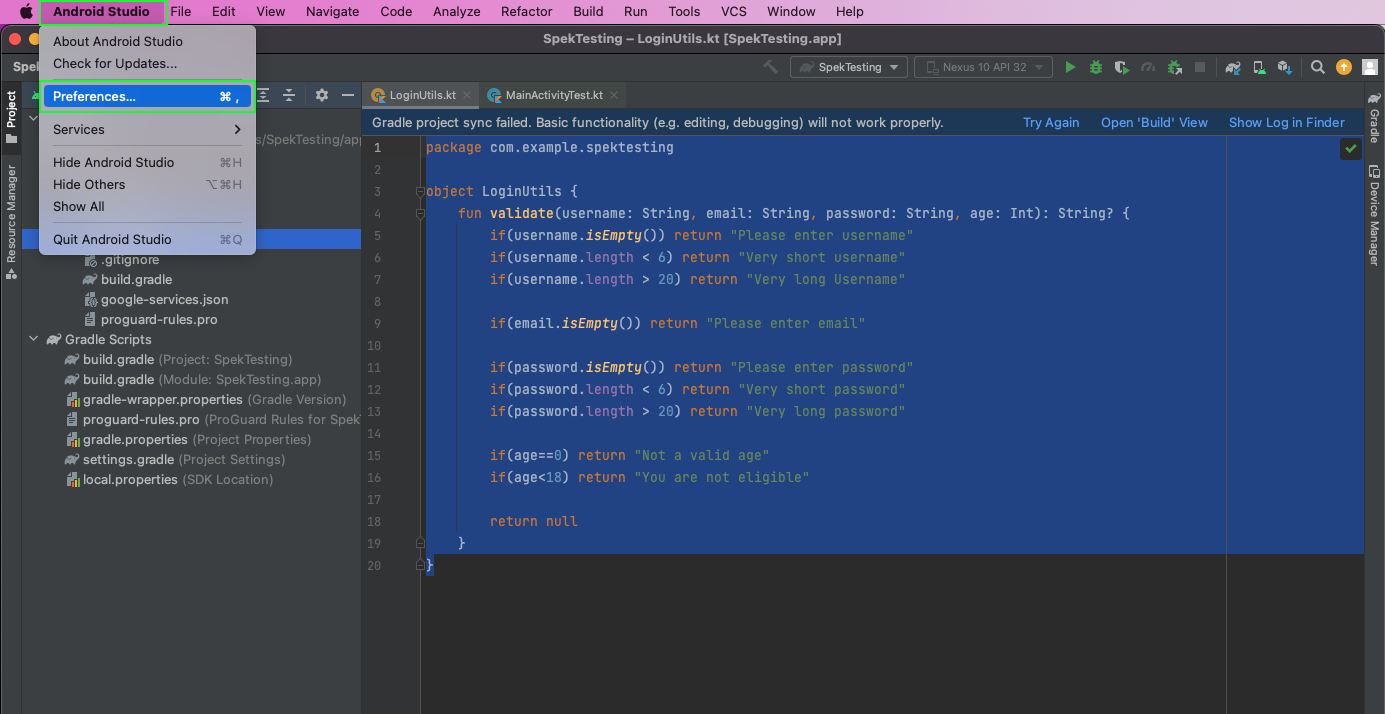Choose Hide Android Studio
The image size is (1385, 714).
(147, 162)
